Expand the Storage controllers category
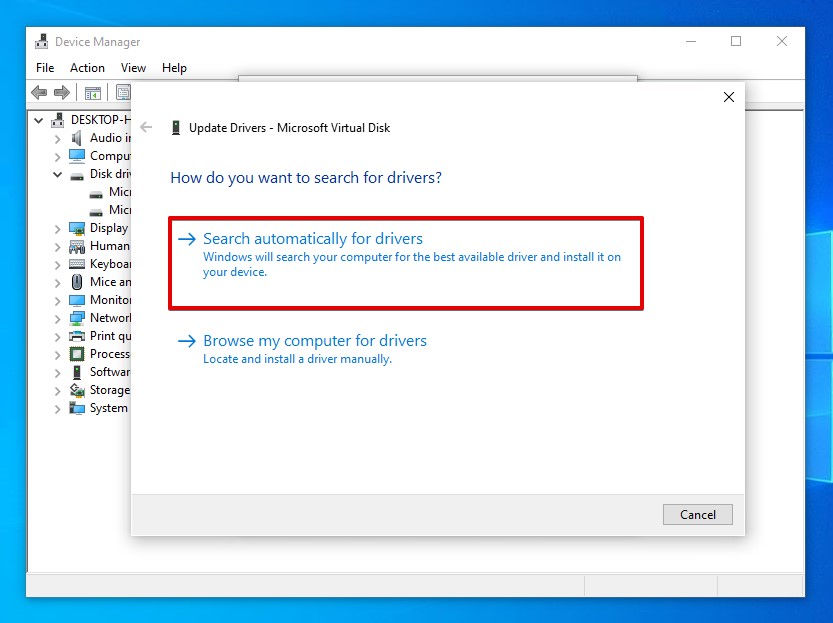 click(x=57, y=391)
